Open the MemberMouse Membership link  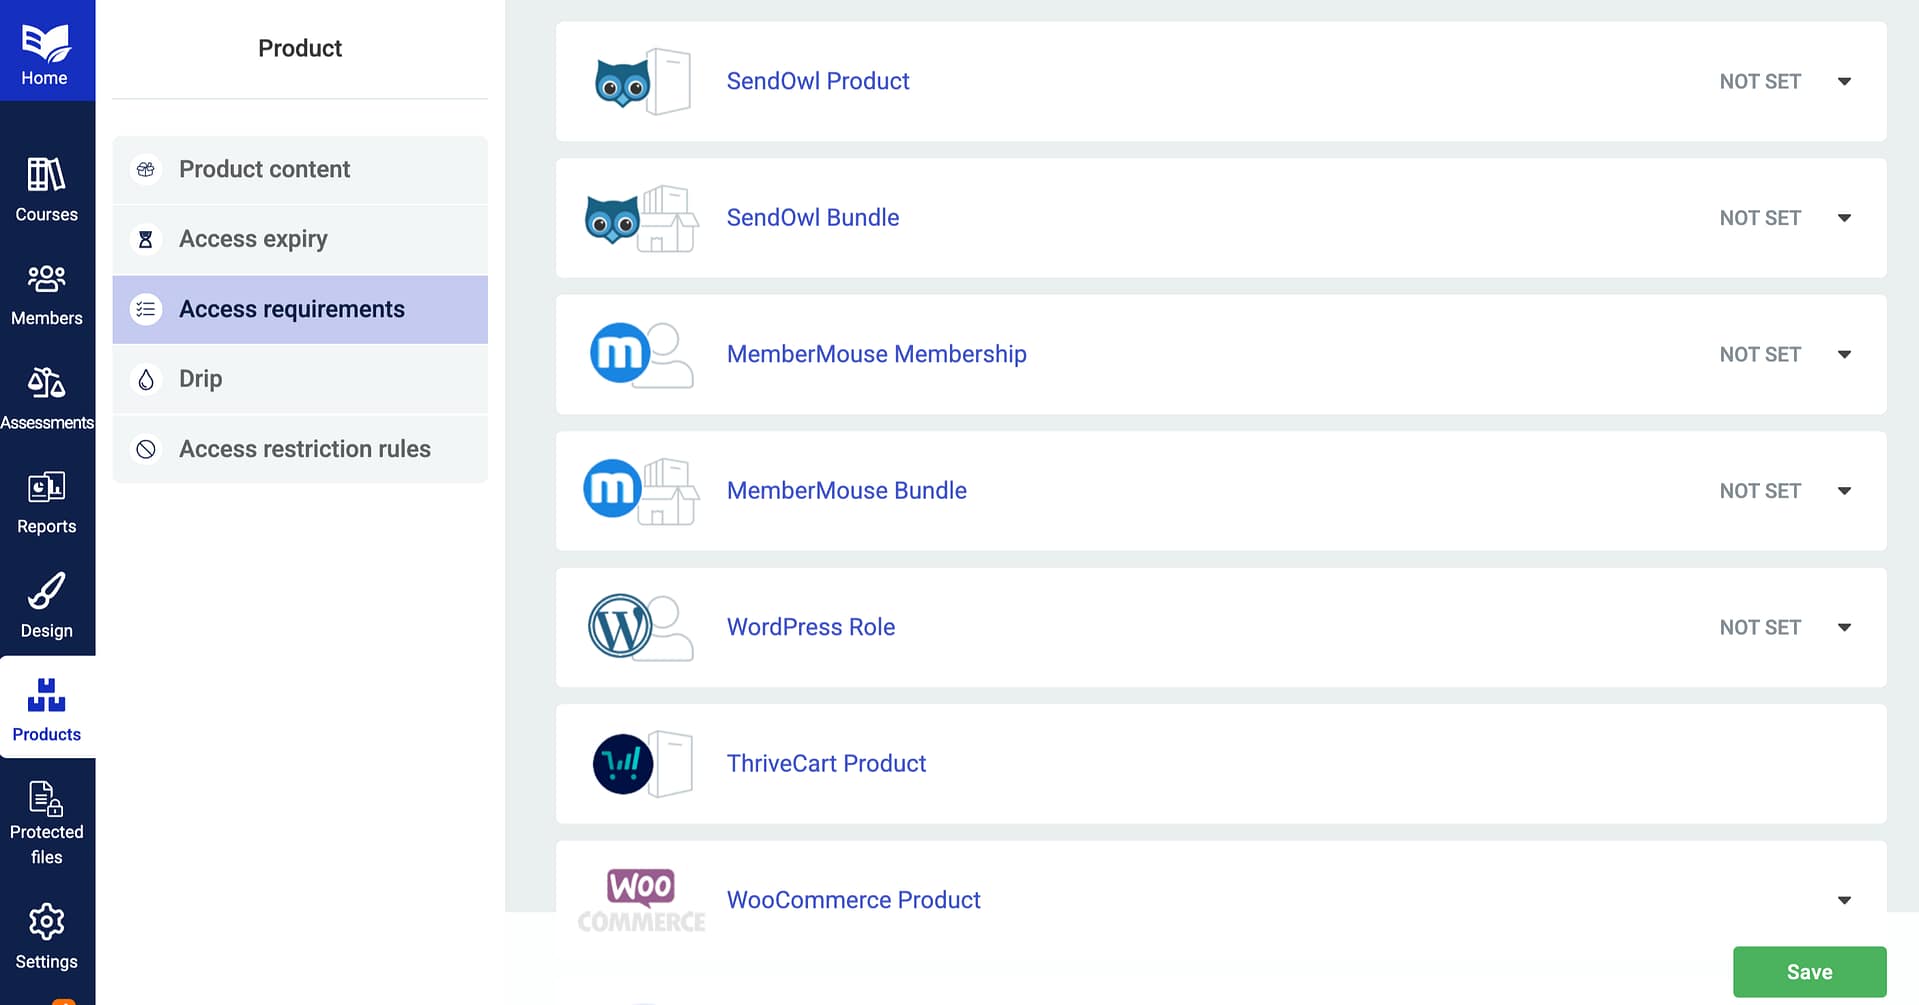(x=876, y=354)
